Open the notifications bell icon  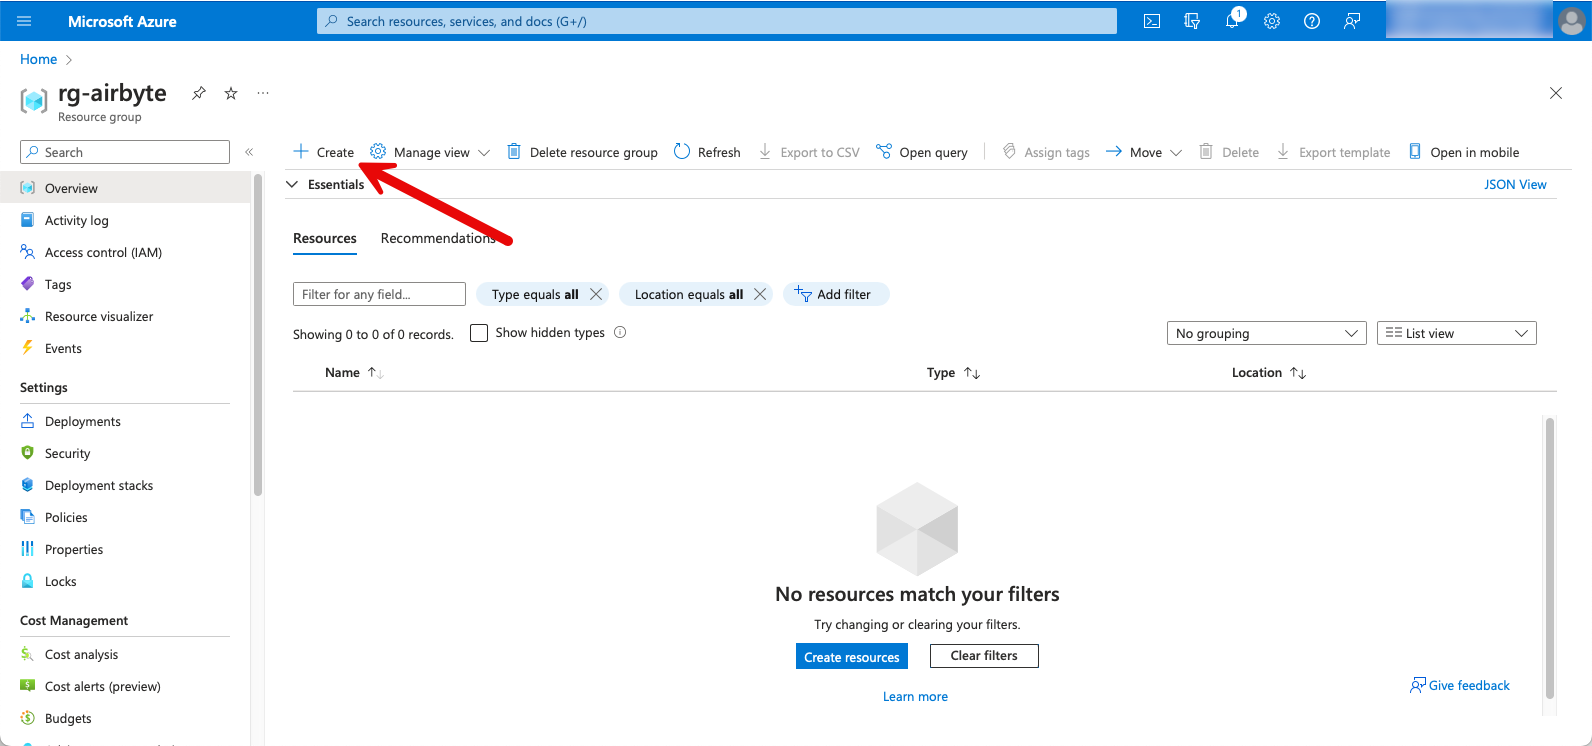[x=1232, y=21]
